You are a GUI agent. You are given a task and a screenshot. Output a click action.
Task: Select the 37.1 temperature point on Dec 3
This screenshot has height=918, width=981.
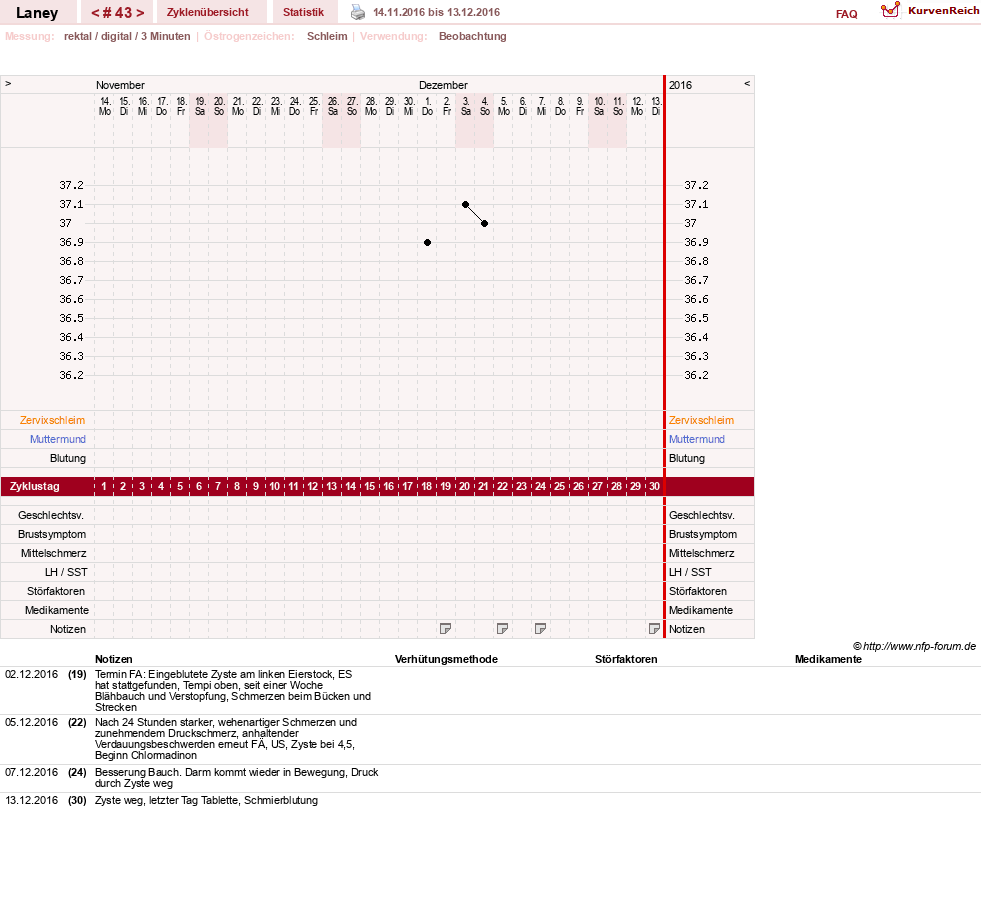pos(465,205)
